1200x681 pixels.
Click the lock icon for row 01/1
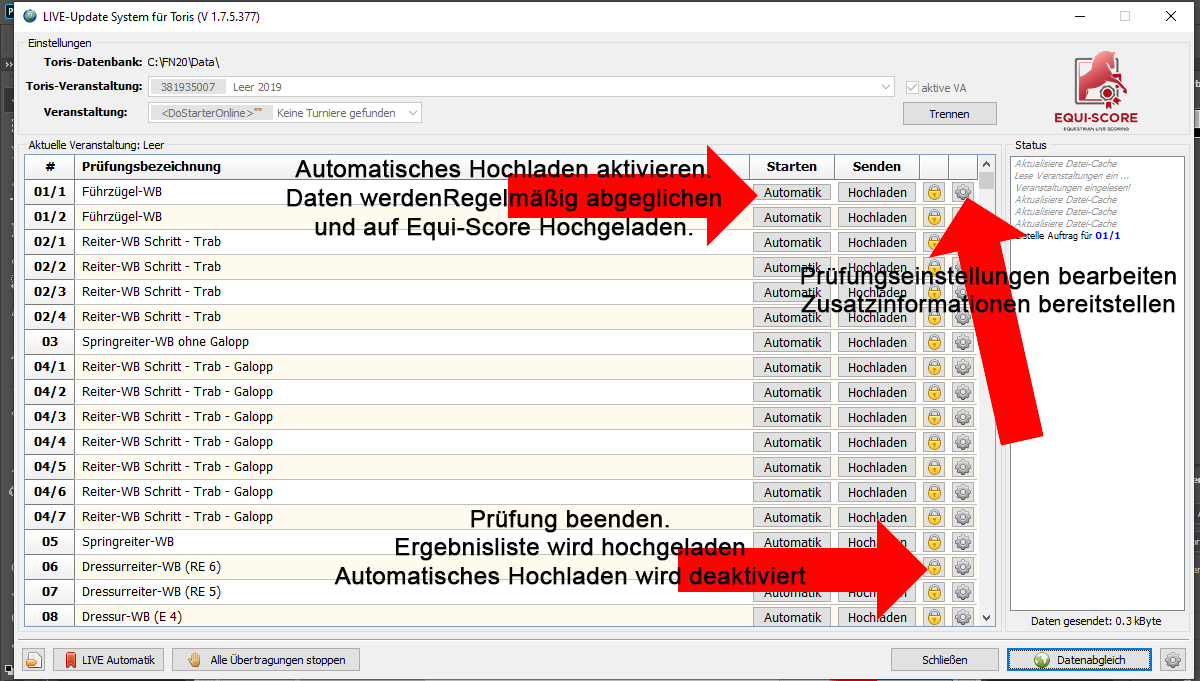point(934,192)
